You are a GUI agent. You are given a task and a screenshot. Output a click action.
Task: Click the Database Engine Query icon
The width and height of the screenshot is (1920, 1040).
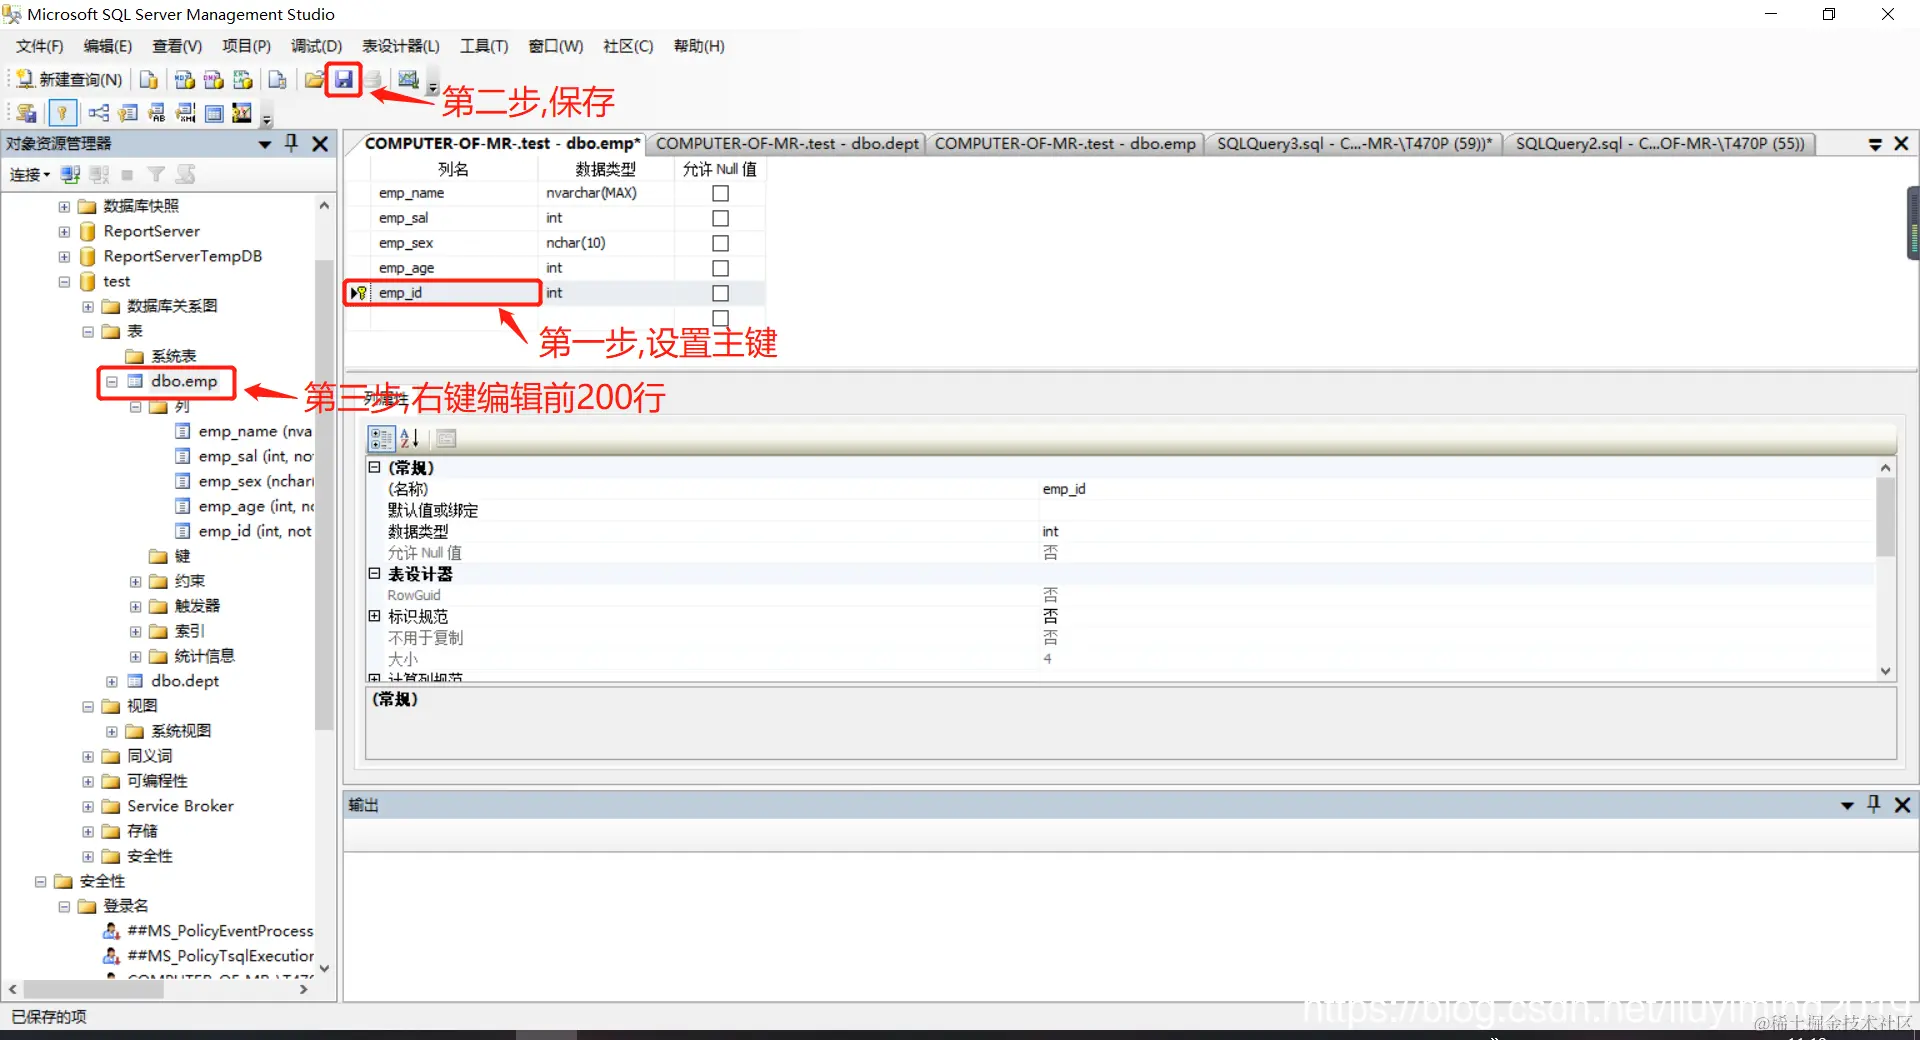148,79
